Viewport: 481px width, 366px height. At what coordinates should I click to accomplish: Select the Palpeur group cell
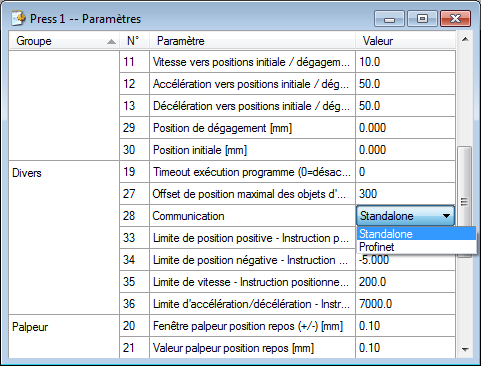point(64,336)
